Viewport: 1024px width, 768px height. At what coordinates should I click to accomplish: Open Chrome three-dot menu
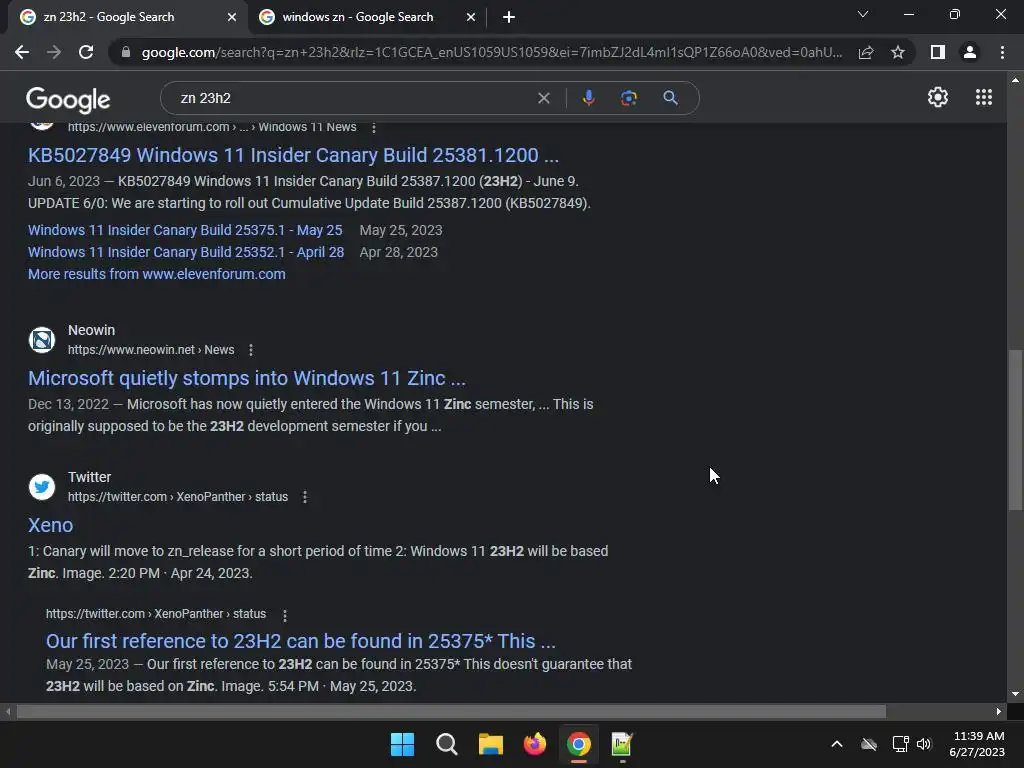[1002, 52]
